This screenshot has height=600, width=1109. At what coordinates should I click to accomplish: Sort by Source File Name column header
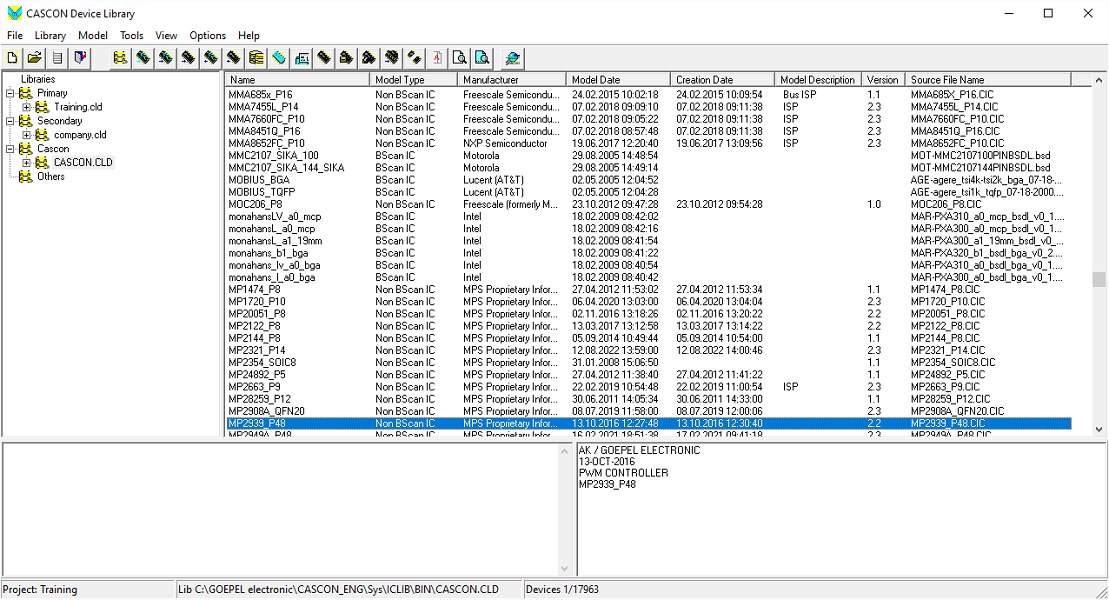[988, 80]
